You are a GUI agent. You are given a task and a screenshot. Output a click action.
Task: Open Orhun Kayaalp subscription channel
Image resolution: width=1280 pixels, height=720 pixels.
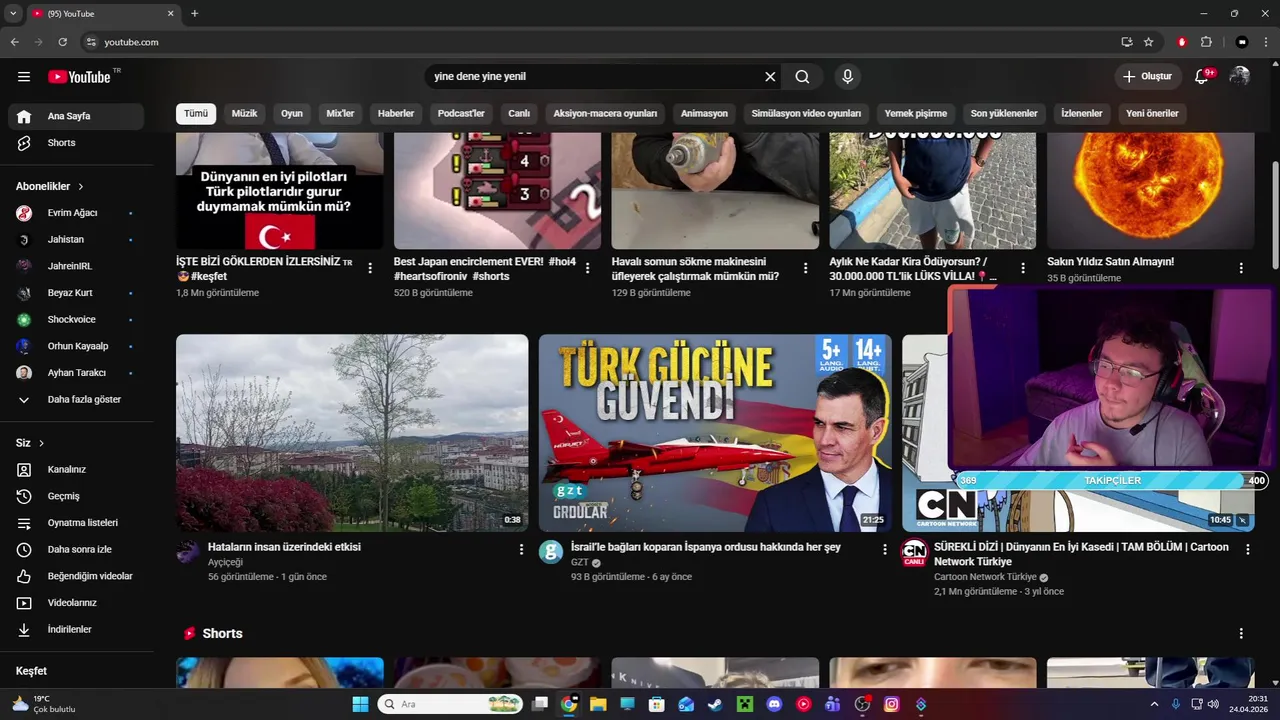tap(76, 346)
